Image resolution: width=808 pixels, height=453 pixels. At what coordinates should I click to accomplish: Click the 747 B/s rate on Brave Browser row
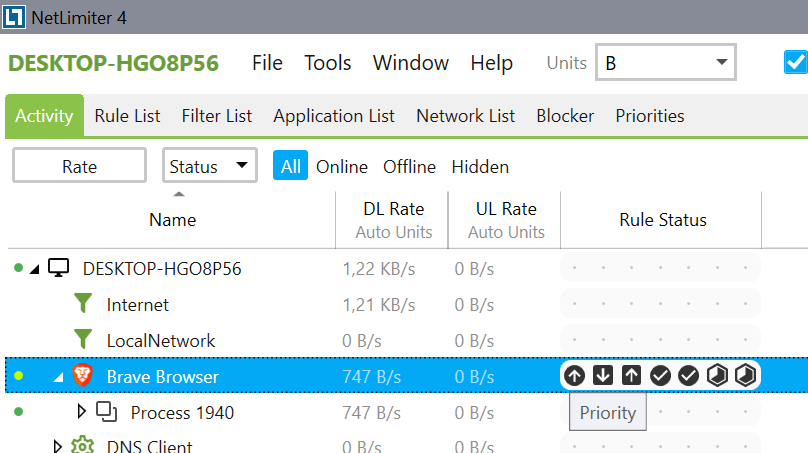coord(372,377)
